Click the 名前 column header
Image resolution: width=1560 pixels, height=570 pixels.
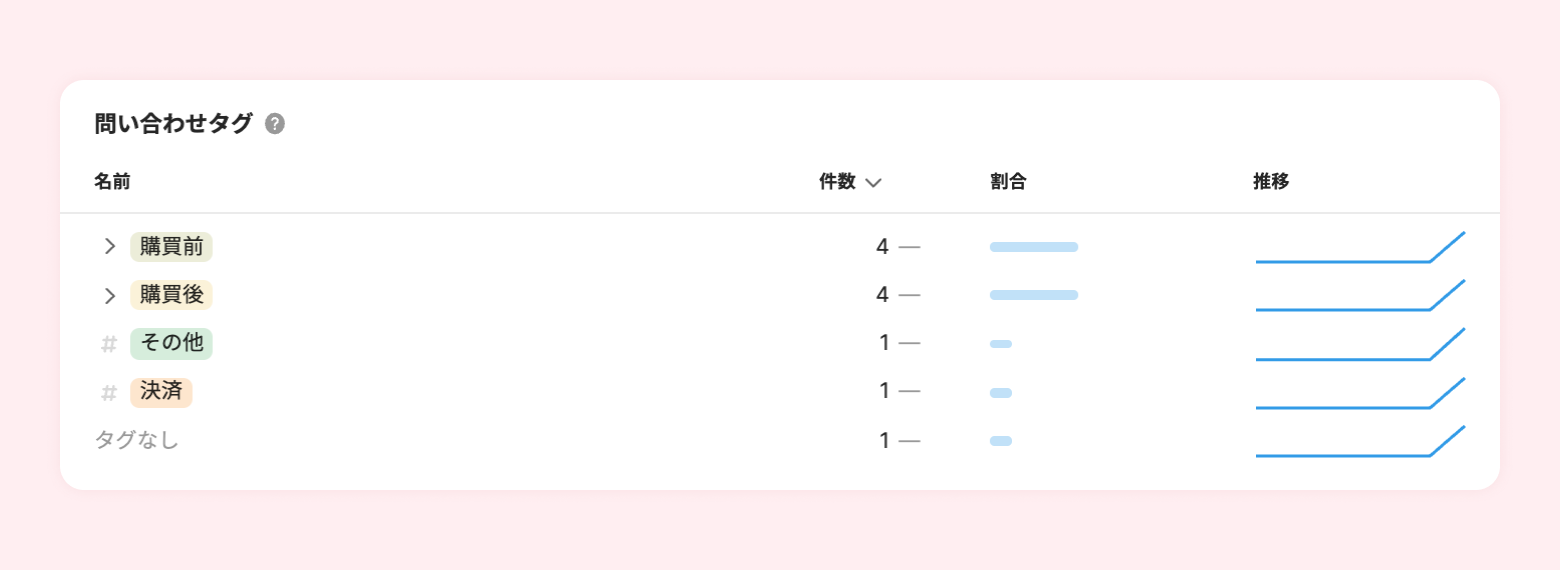(x=112, y=182)
